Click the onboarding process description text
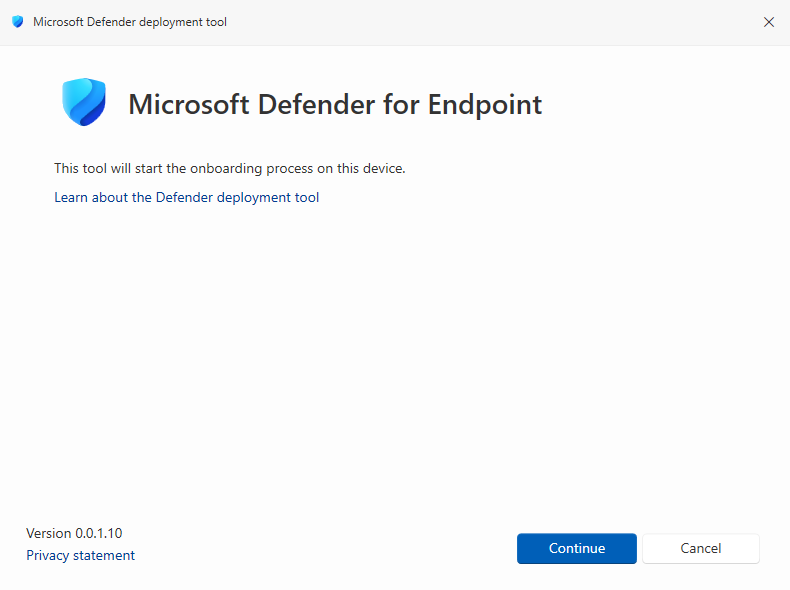The height and width of the screenshot is (590, 790). 230,168
